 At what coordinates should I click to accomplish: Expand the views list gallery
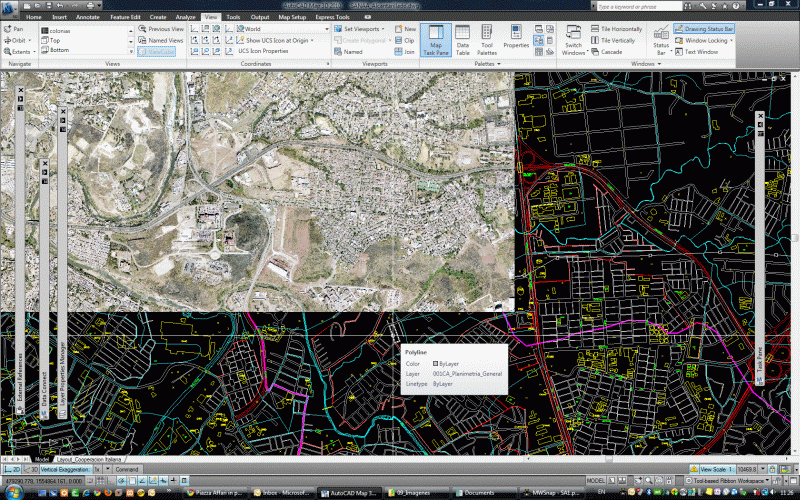pyautogui.click(x=131, y=51)
